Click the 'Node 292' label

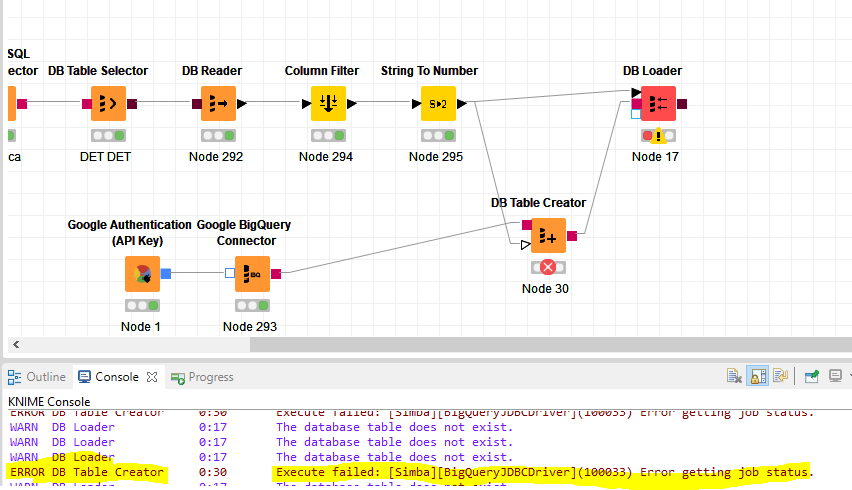[x=216, y=157]
